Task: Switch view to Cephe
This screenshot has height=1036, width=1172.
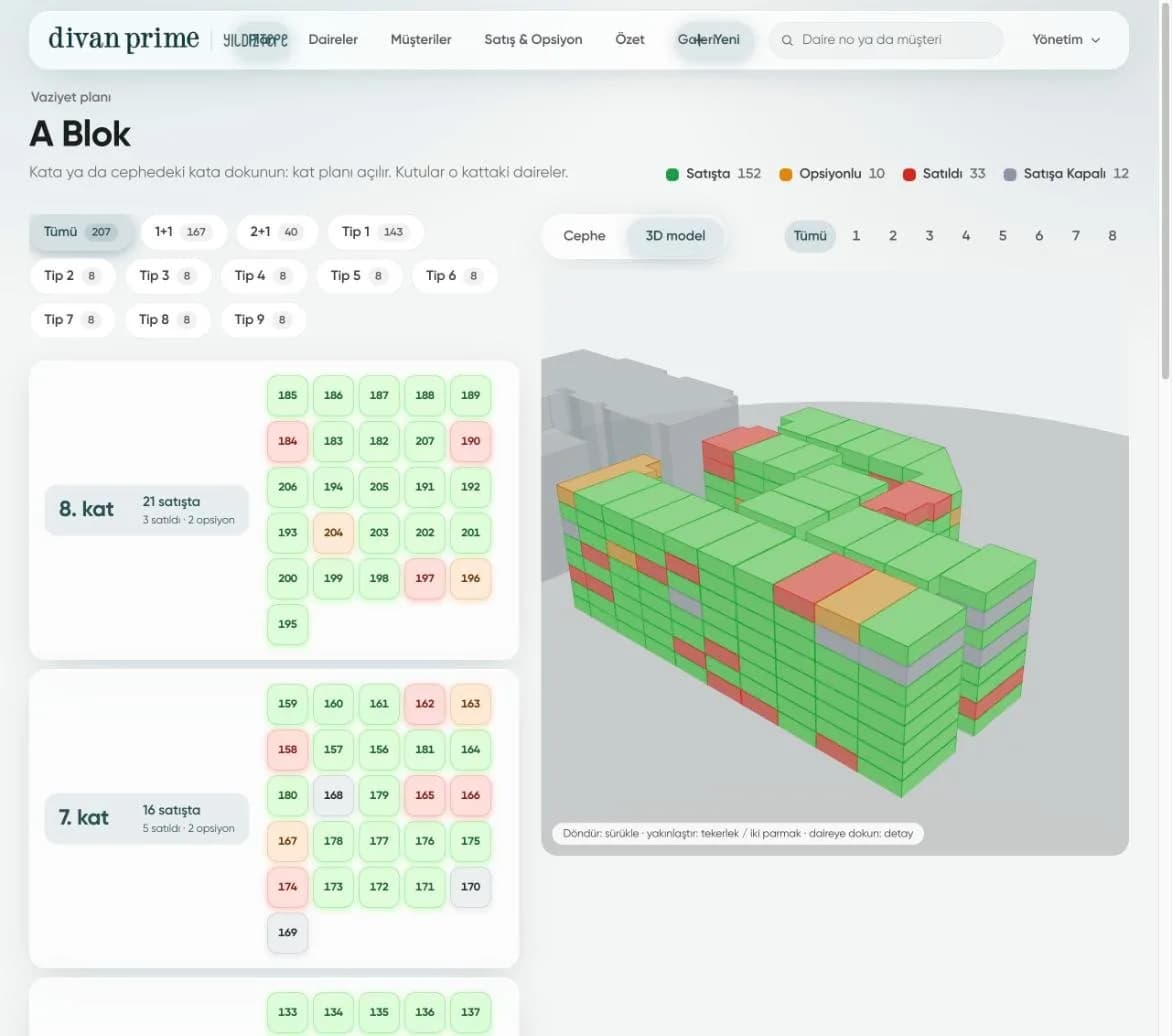Action: tap(585, 235)
